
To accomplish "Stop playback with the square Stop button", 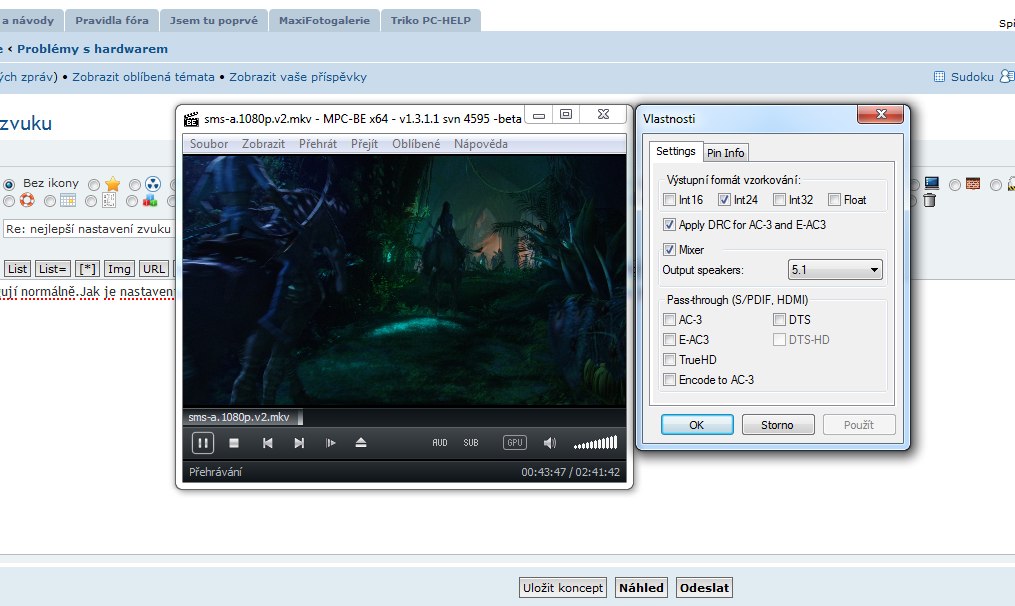I will (234, 443).
